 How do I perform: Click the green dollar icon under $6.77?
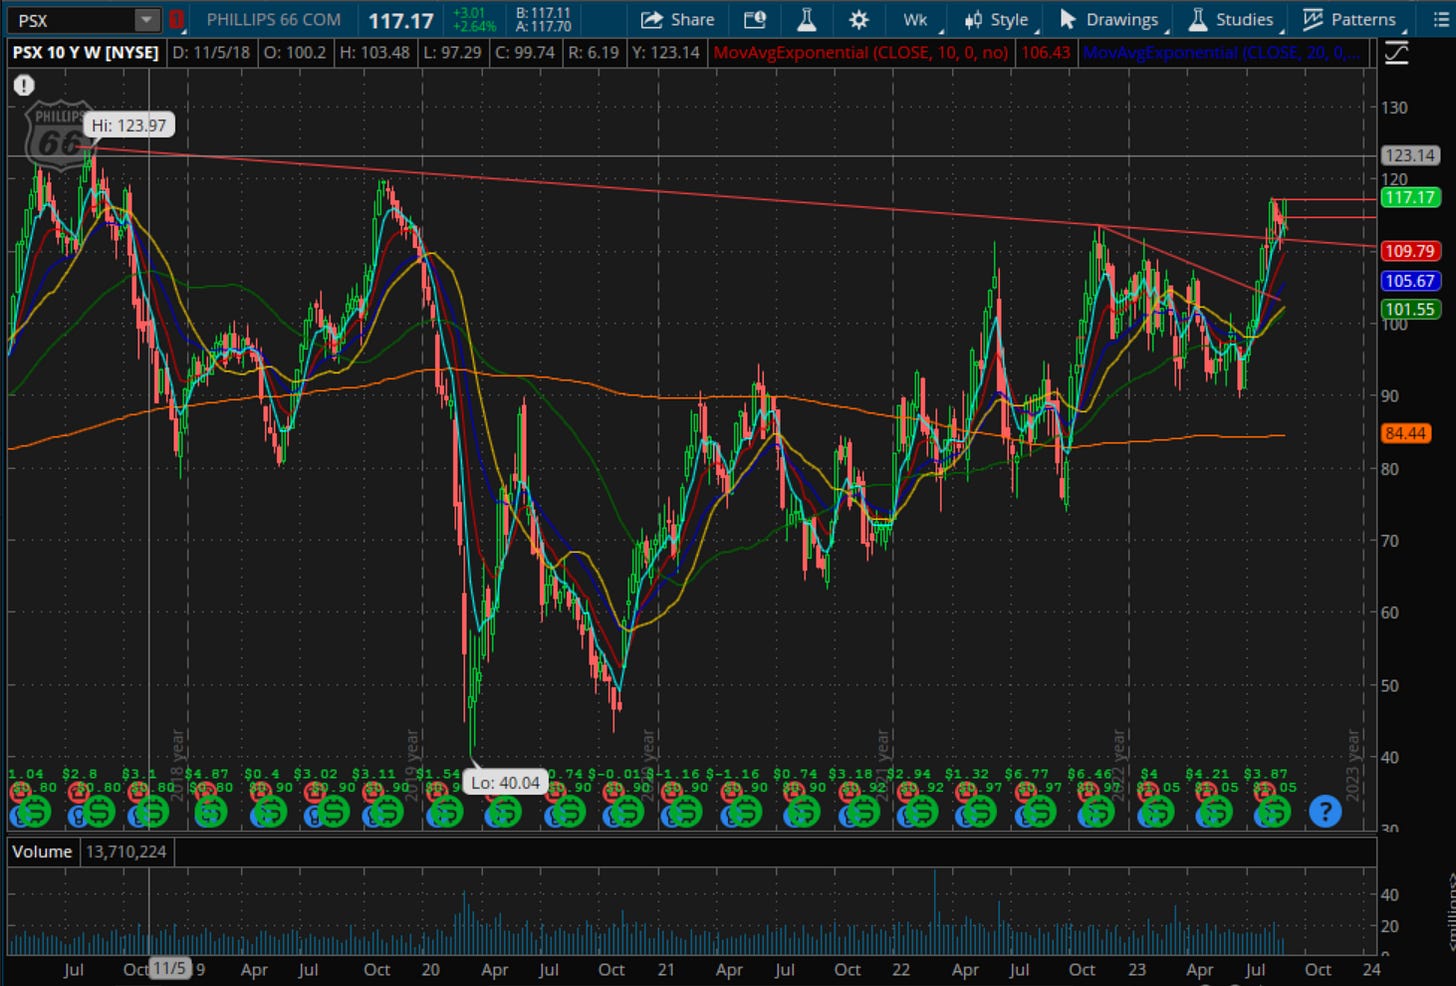point(1040,811)
